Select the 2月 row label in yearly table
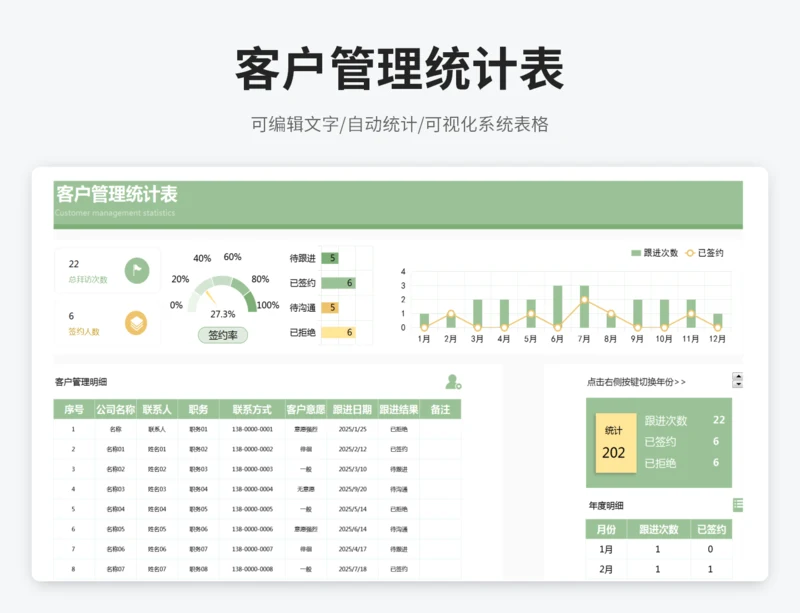Viewport: 800px width, 613px height. coord(606,569)
